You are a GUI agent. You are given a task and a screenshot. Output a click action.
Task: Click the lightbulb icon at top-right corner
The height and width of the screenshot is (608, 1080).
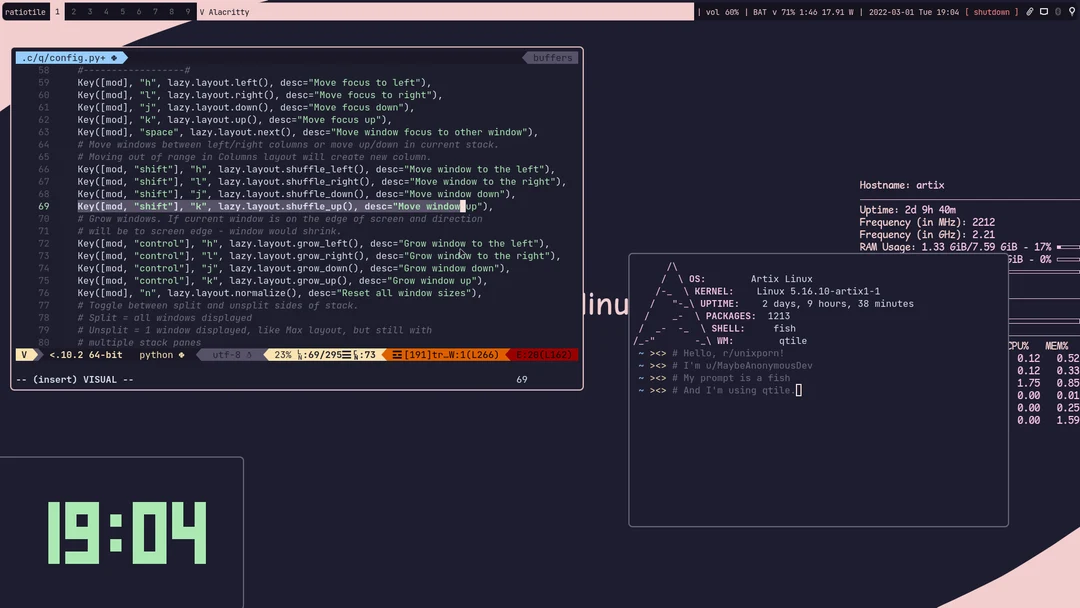[x=1072, y=11]
